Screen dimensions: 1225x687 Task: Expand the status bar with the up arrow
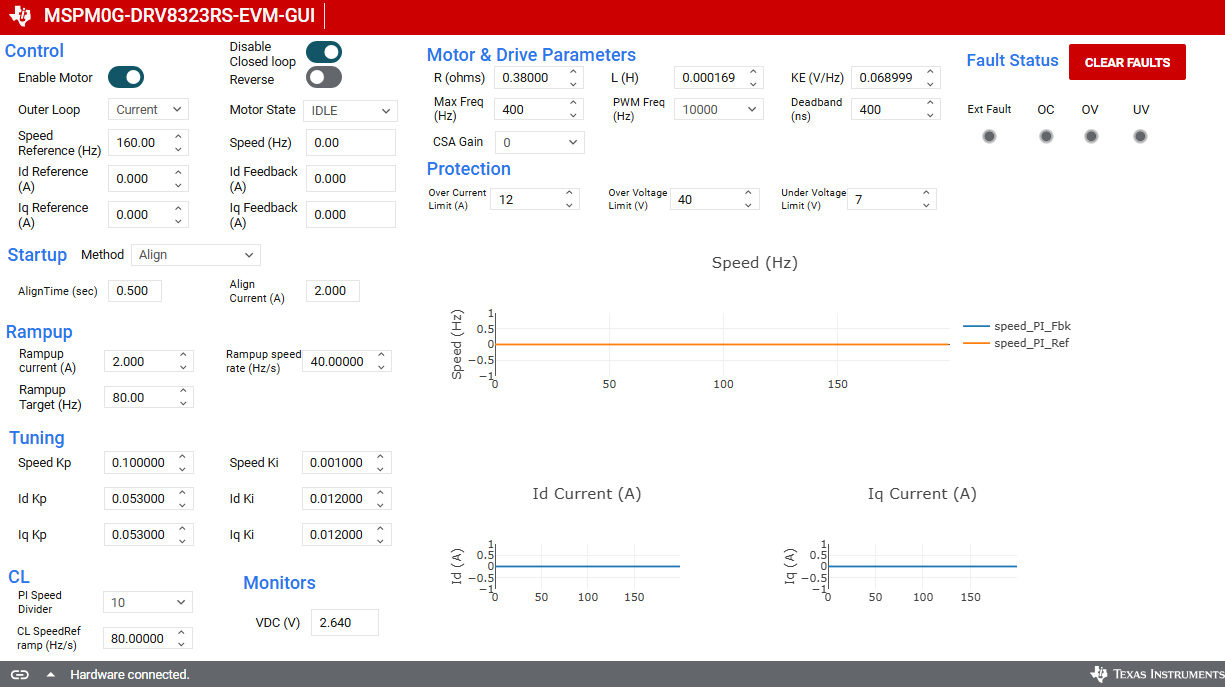pos(50,674)
